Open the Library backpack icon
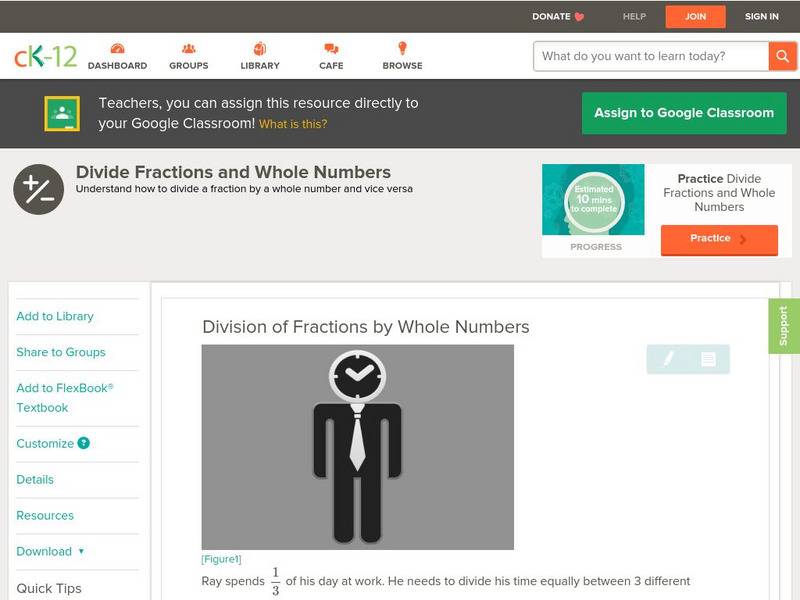The height and width of the screenshot is (600, 800). (260, 48)
